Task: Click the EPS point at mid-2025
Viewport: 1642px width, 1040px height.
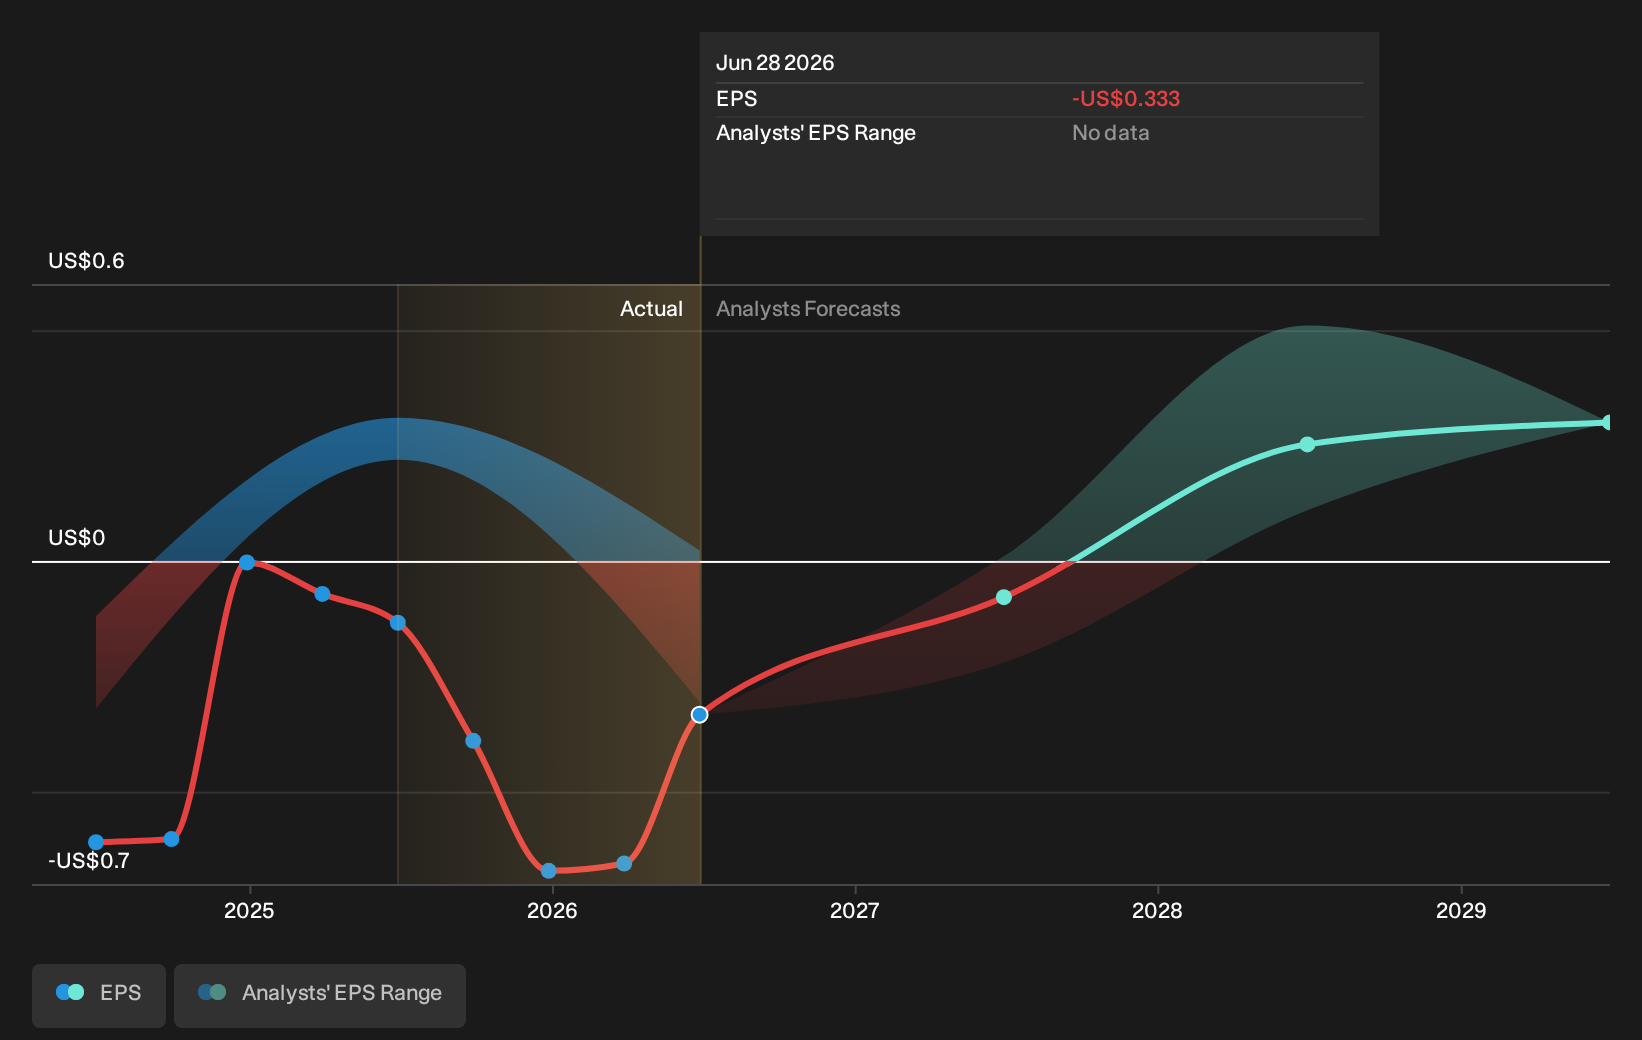Action: [398, 623]
